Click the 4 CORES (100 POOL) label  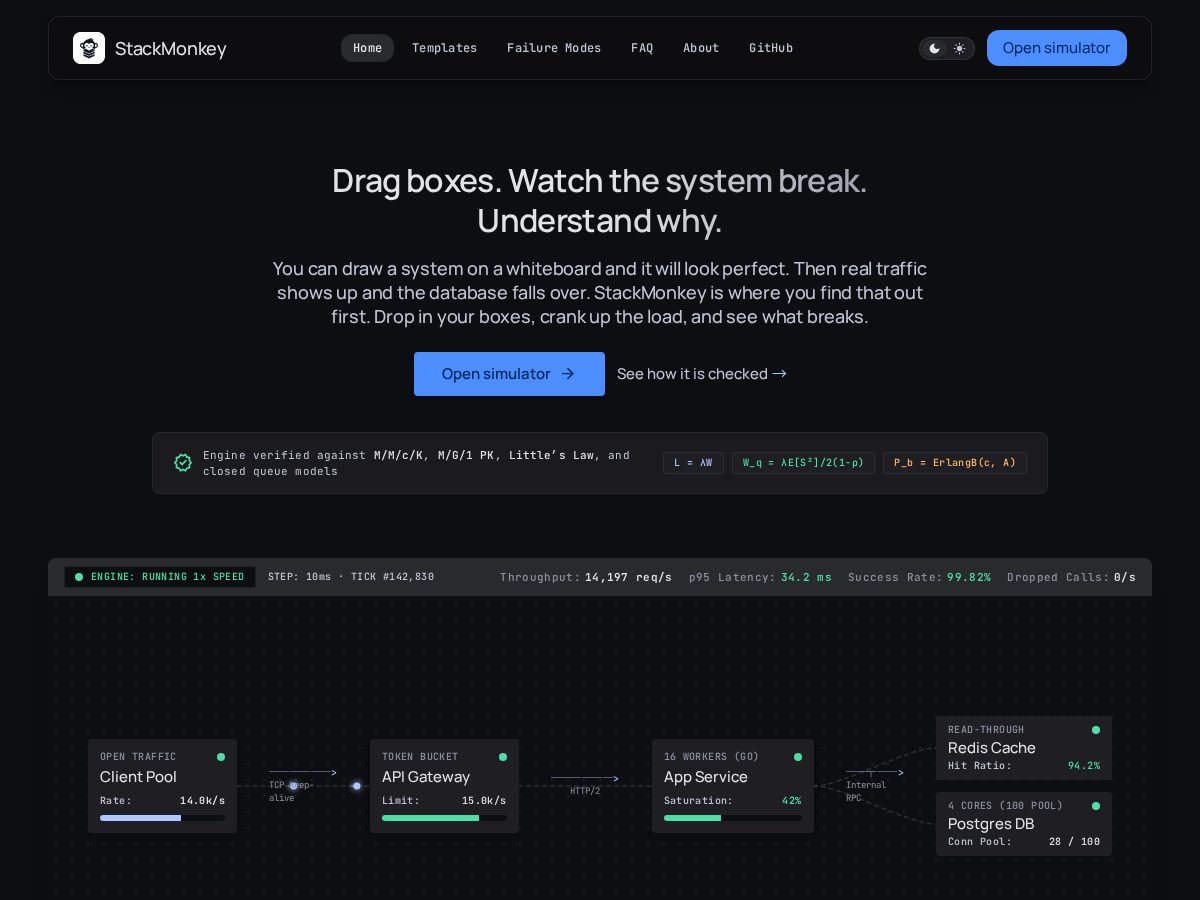[1005, 806]
